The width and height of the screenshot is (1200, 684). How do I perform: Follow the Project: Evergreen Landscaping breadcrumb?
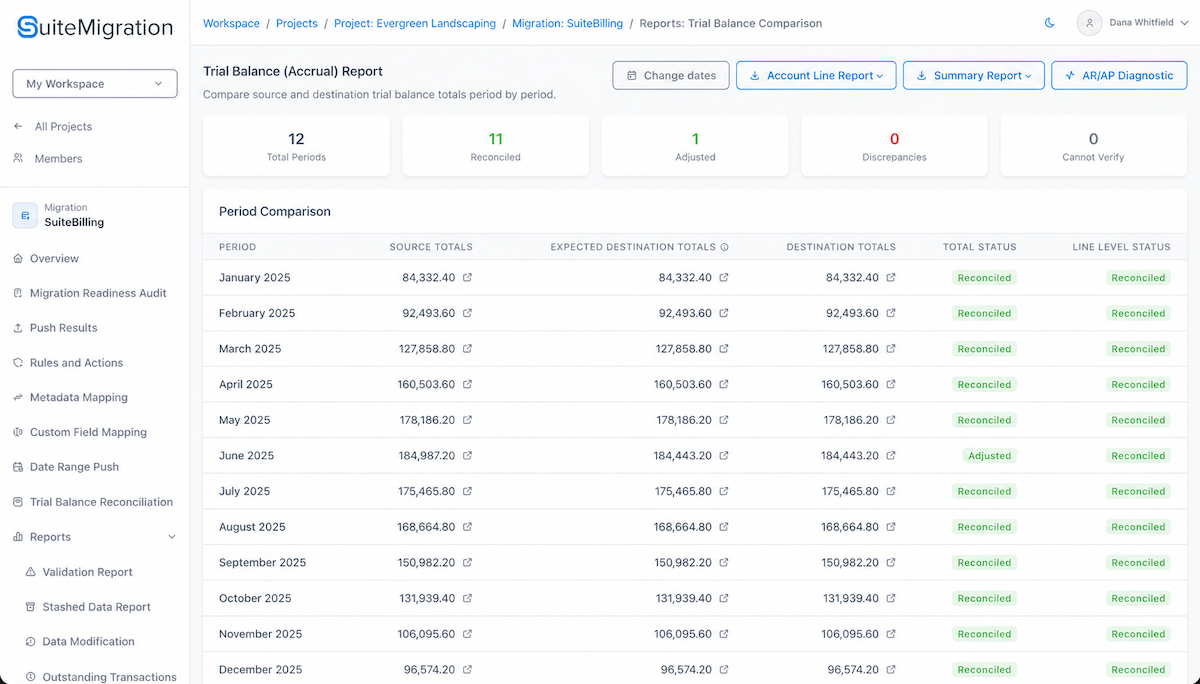pyautogui.click(x=415, y=23)
